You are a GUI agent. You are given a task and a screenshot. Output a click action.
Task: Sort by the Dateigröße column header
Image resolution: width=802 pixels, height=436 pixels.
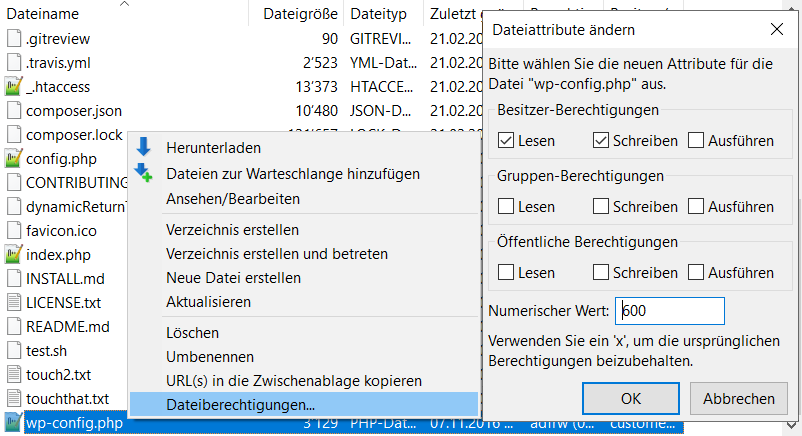tap(300, 15)
